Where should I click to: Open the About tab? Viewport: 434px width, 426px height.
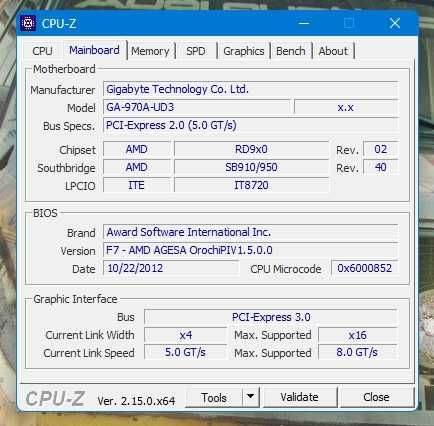click(333, 51)
